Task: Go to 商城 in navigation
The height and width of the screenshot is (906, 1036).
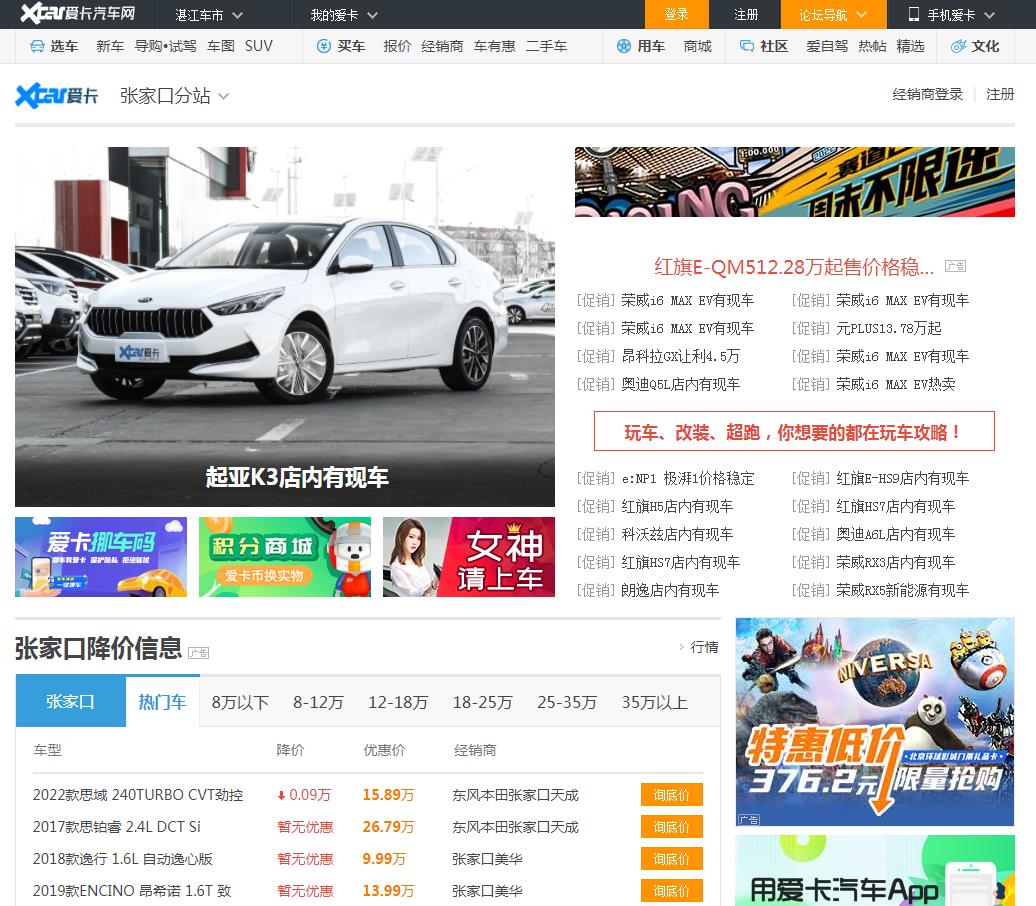Action: [x=697, y=46]
